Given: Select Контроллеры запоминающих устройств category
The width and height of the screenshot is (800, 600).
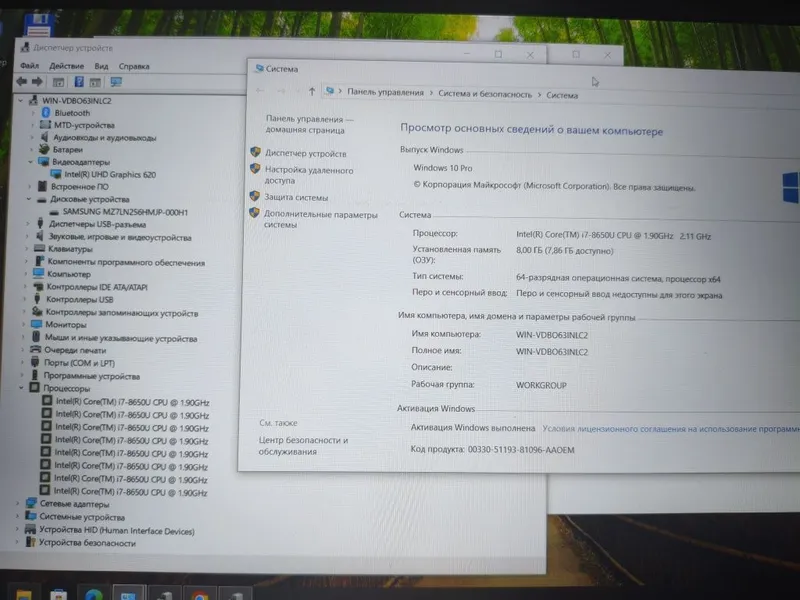Looking at the screenshot, I should 122,313.
